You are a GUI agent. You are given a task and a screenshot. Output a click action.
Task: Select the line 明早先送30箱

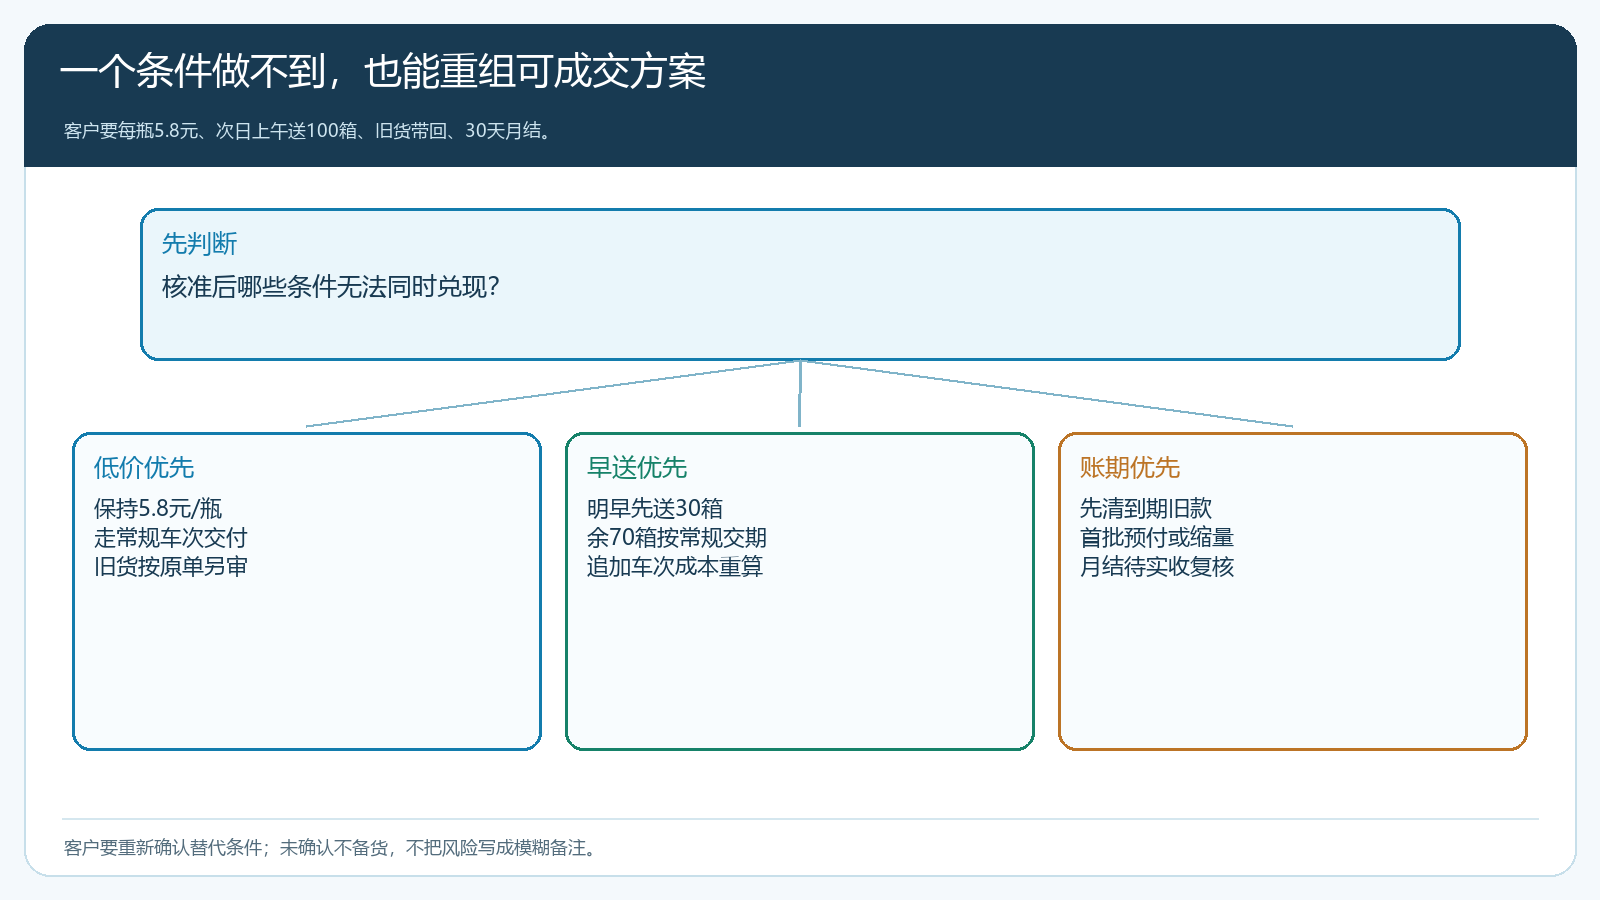[655, 508]
